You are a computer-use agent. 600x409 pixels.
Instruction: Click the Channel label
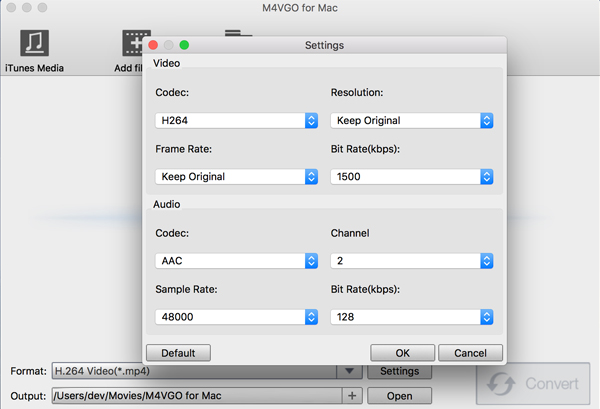(350, 233)
